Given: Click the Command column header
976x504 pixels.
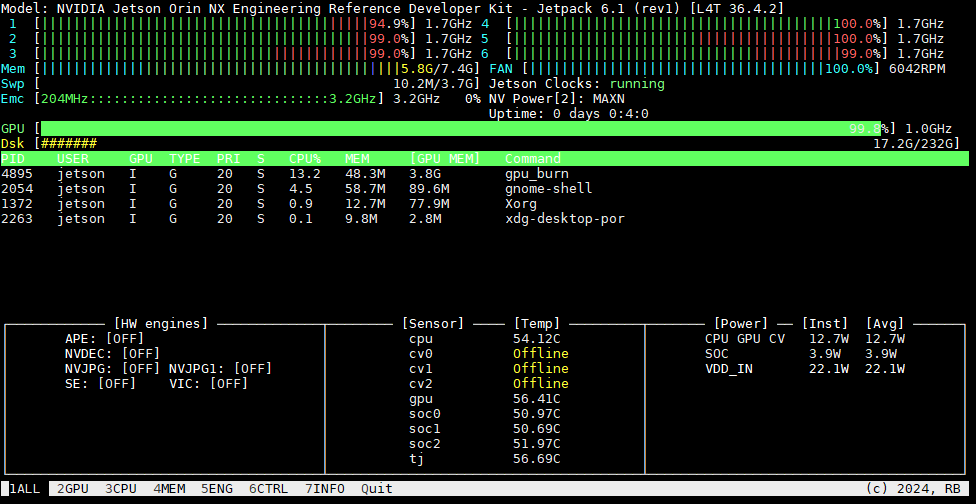Looking at the screenshot, I should tap(533, 159).
